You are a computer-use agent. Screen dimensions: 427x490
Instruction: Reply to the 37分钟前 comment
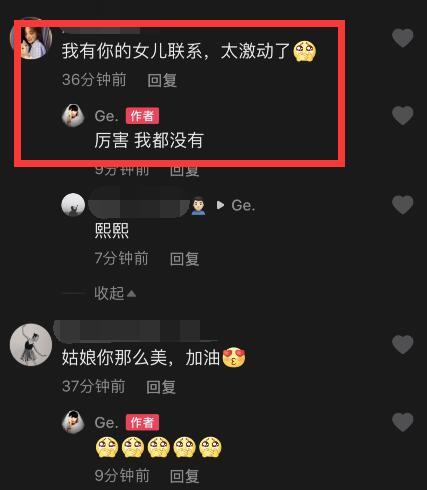click(x=161, y=387)
